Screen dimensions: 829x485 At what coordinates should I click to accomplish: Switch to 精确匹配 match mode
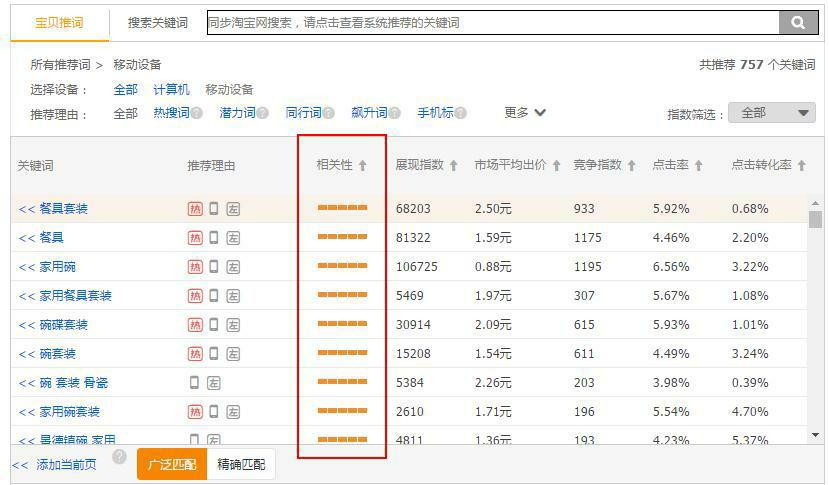(x=241, y=464)
